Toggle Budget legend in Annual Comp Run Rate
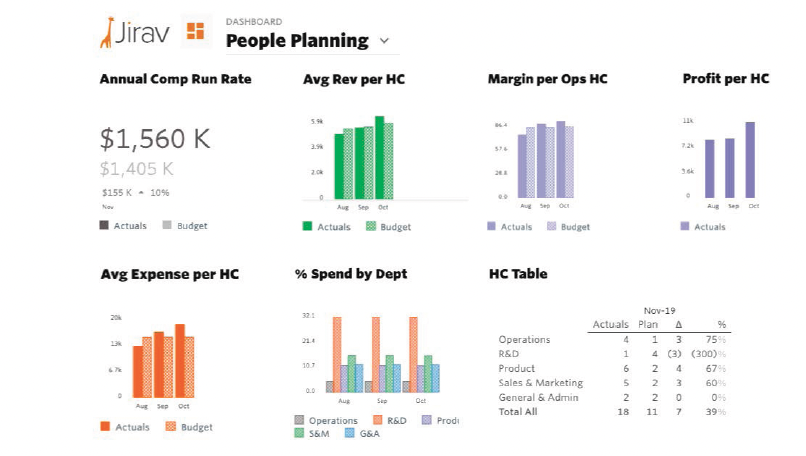 [x=185, y=226]
